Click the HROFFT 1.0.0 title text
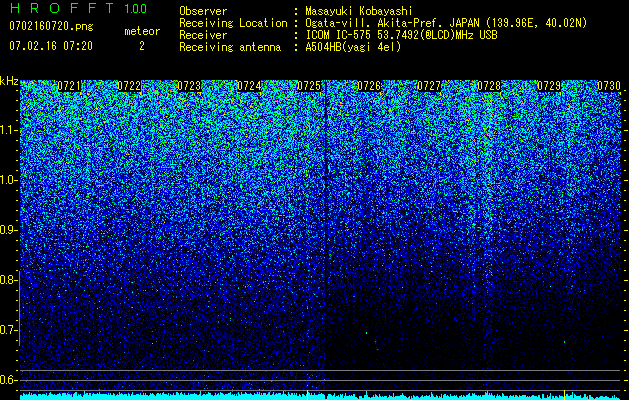The image size is (629, 400). tap(78, 8)
